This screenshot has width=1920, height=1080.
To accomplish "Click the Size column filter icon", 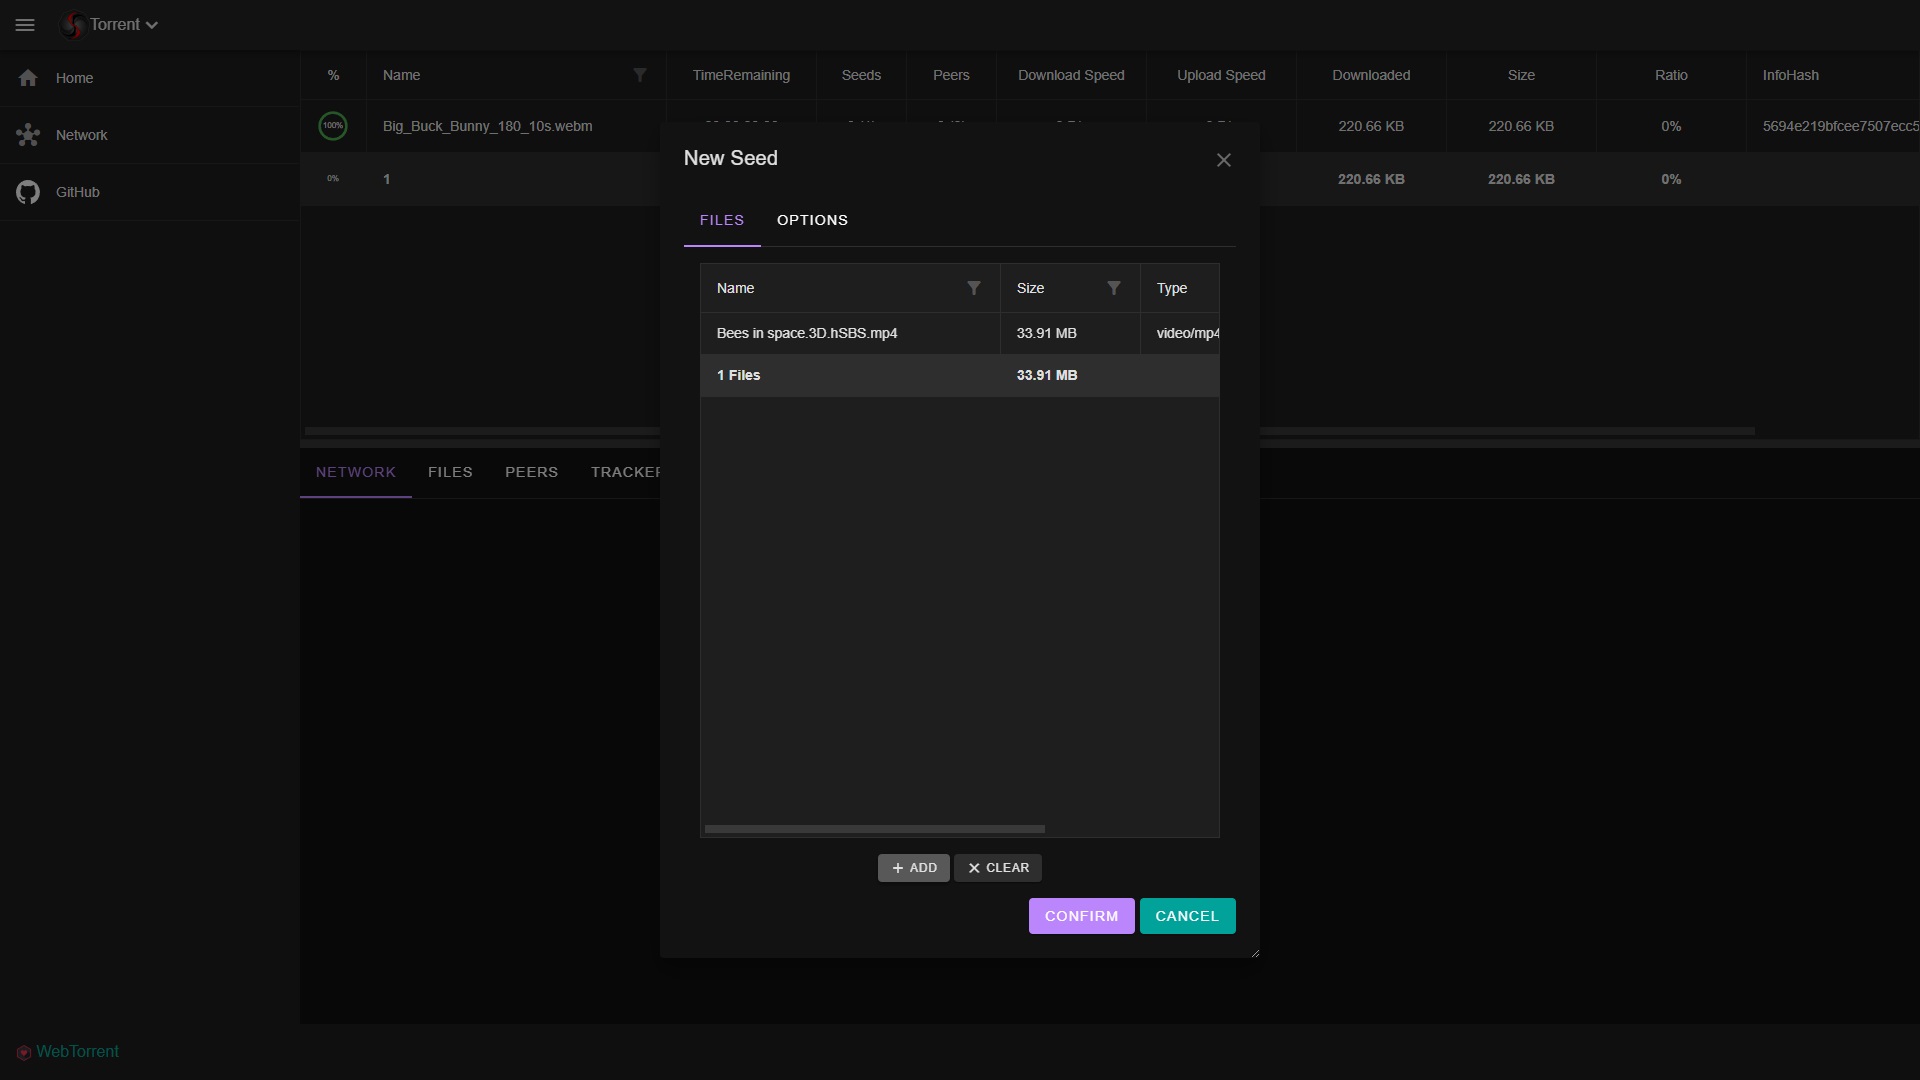I will [1113, 288].
